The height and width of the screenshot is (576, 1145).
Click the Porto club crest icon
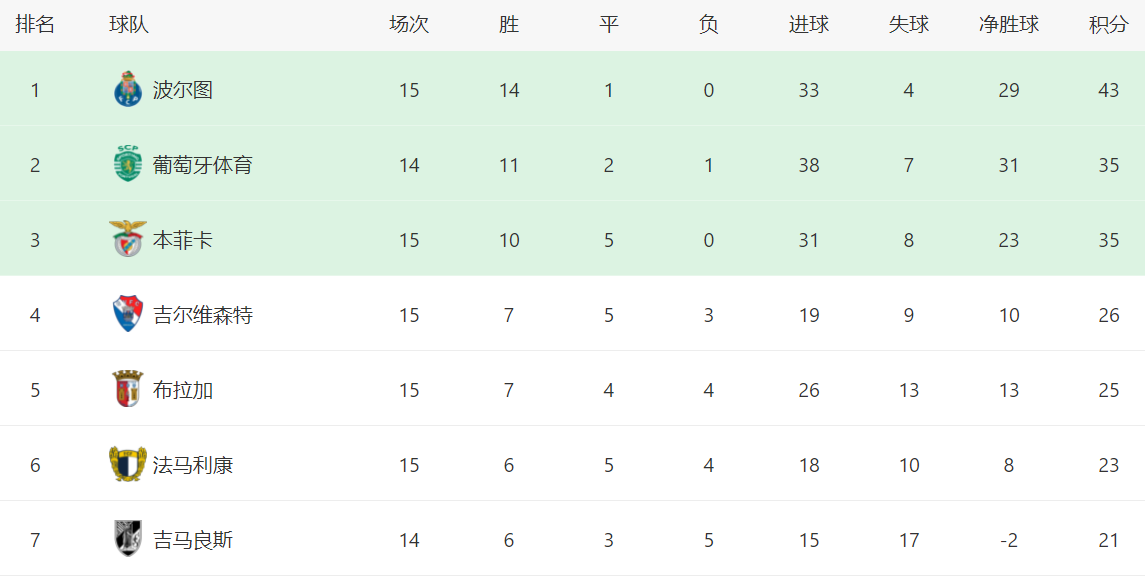pos(128,90)
